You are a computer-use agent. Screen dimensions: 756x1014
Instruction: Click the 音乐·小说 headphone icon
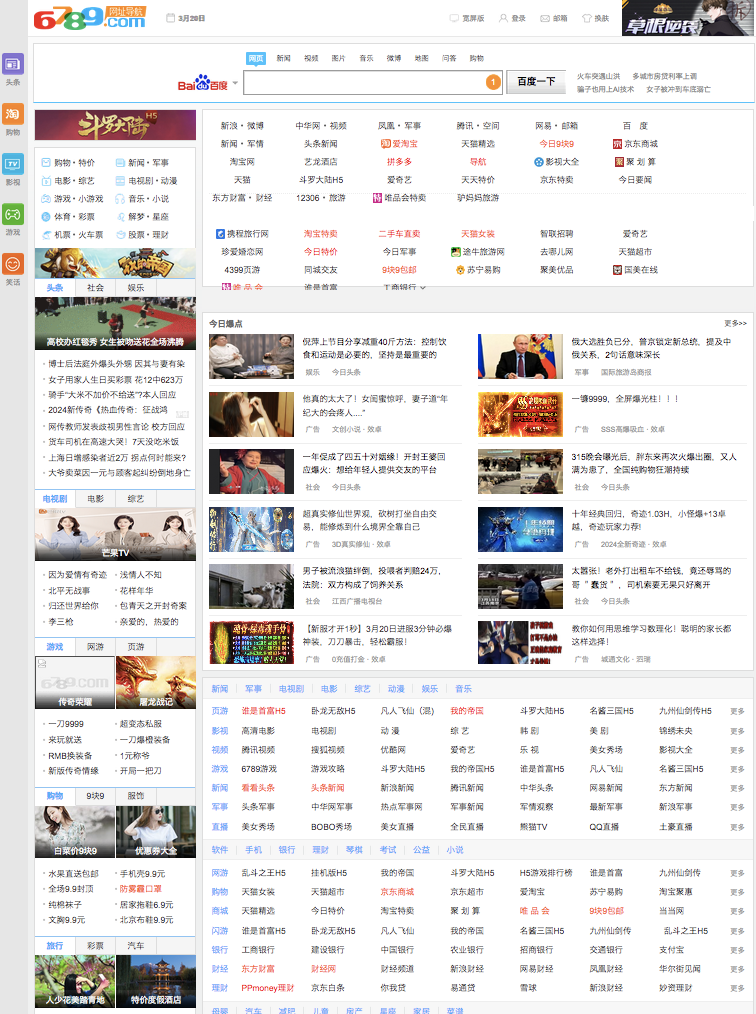(120, 199)
